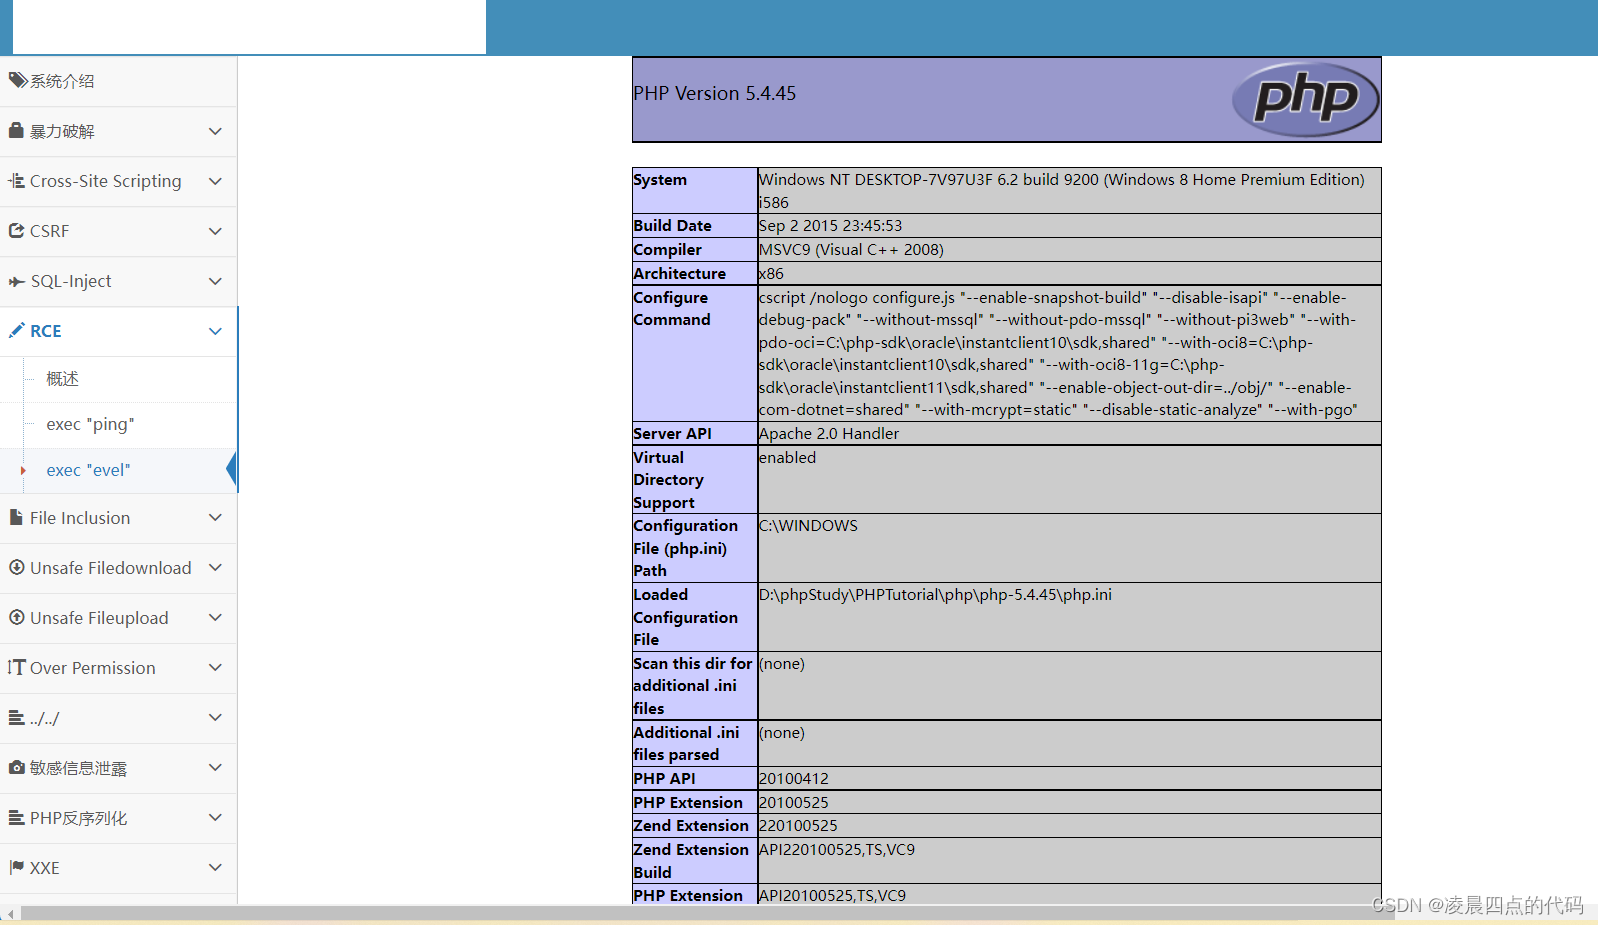Click the System row label
1598x925 pixels.
point(660,179)
